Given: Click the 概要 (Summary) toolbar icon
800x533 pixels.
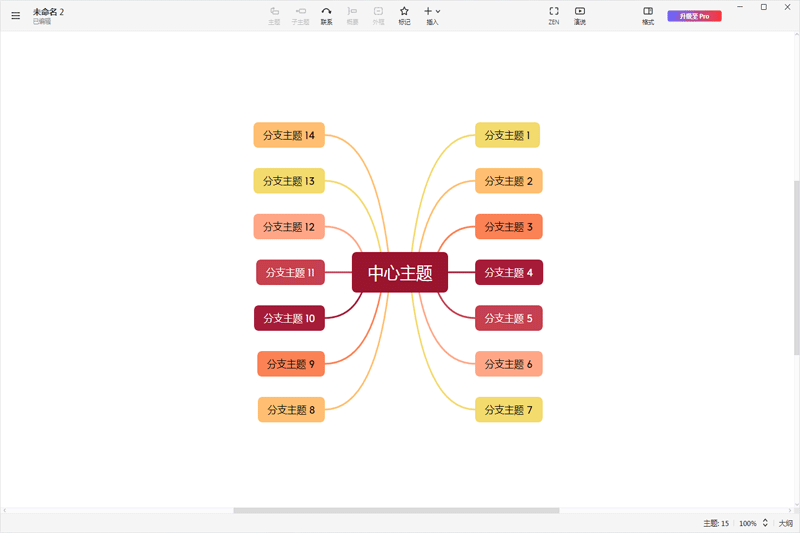Looking at the screenshot, I should [352, 15].
